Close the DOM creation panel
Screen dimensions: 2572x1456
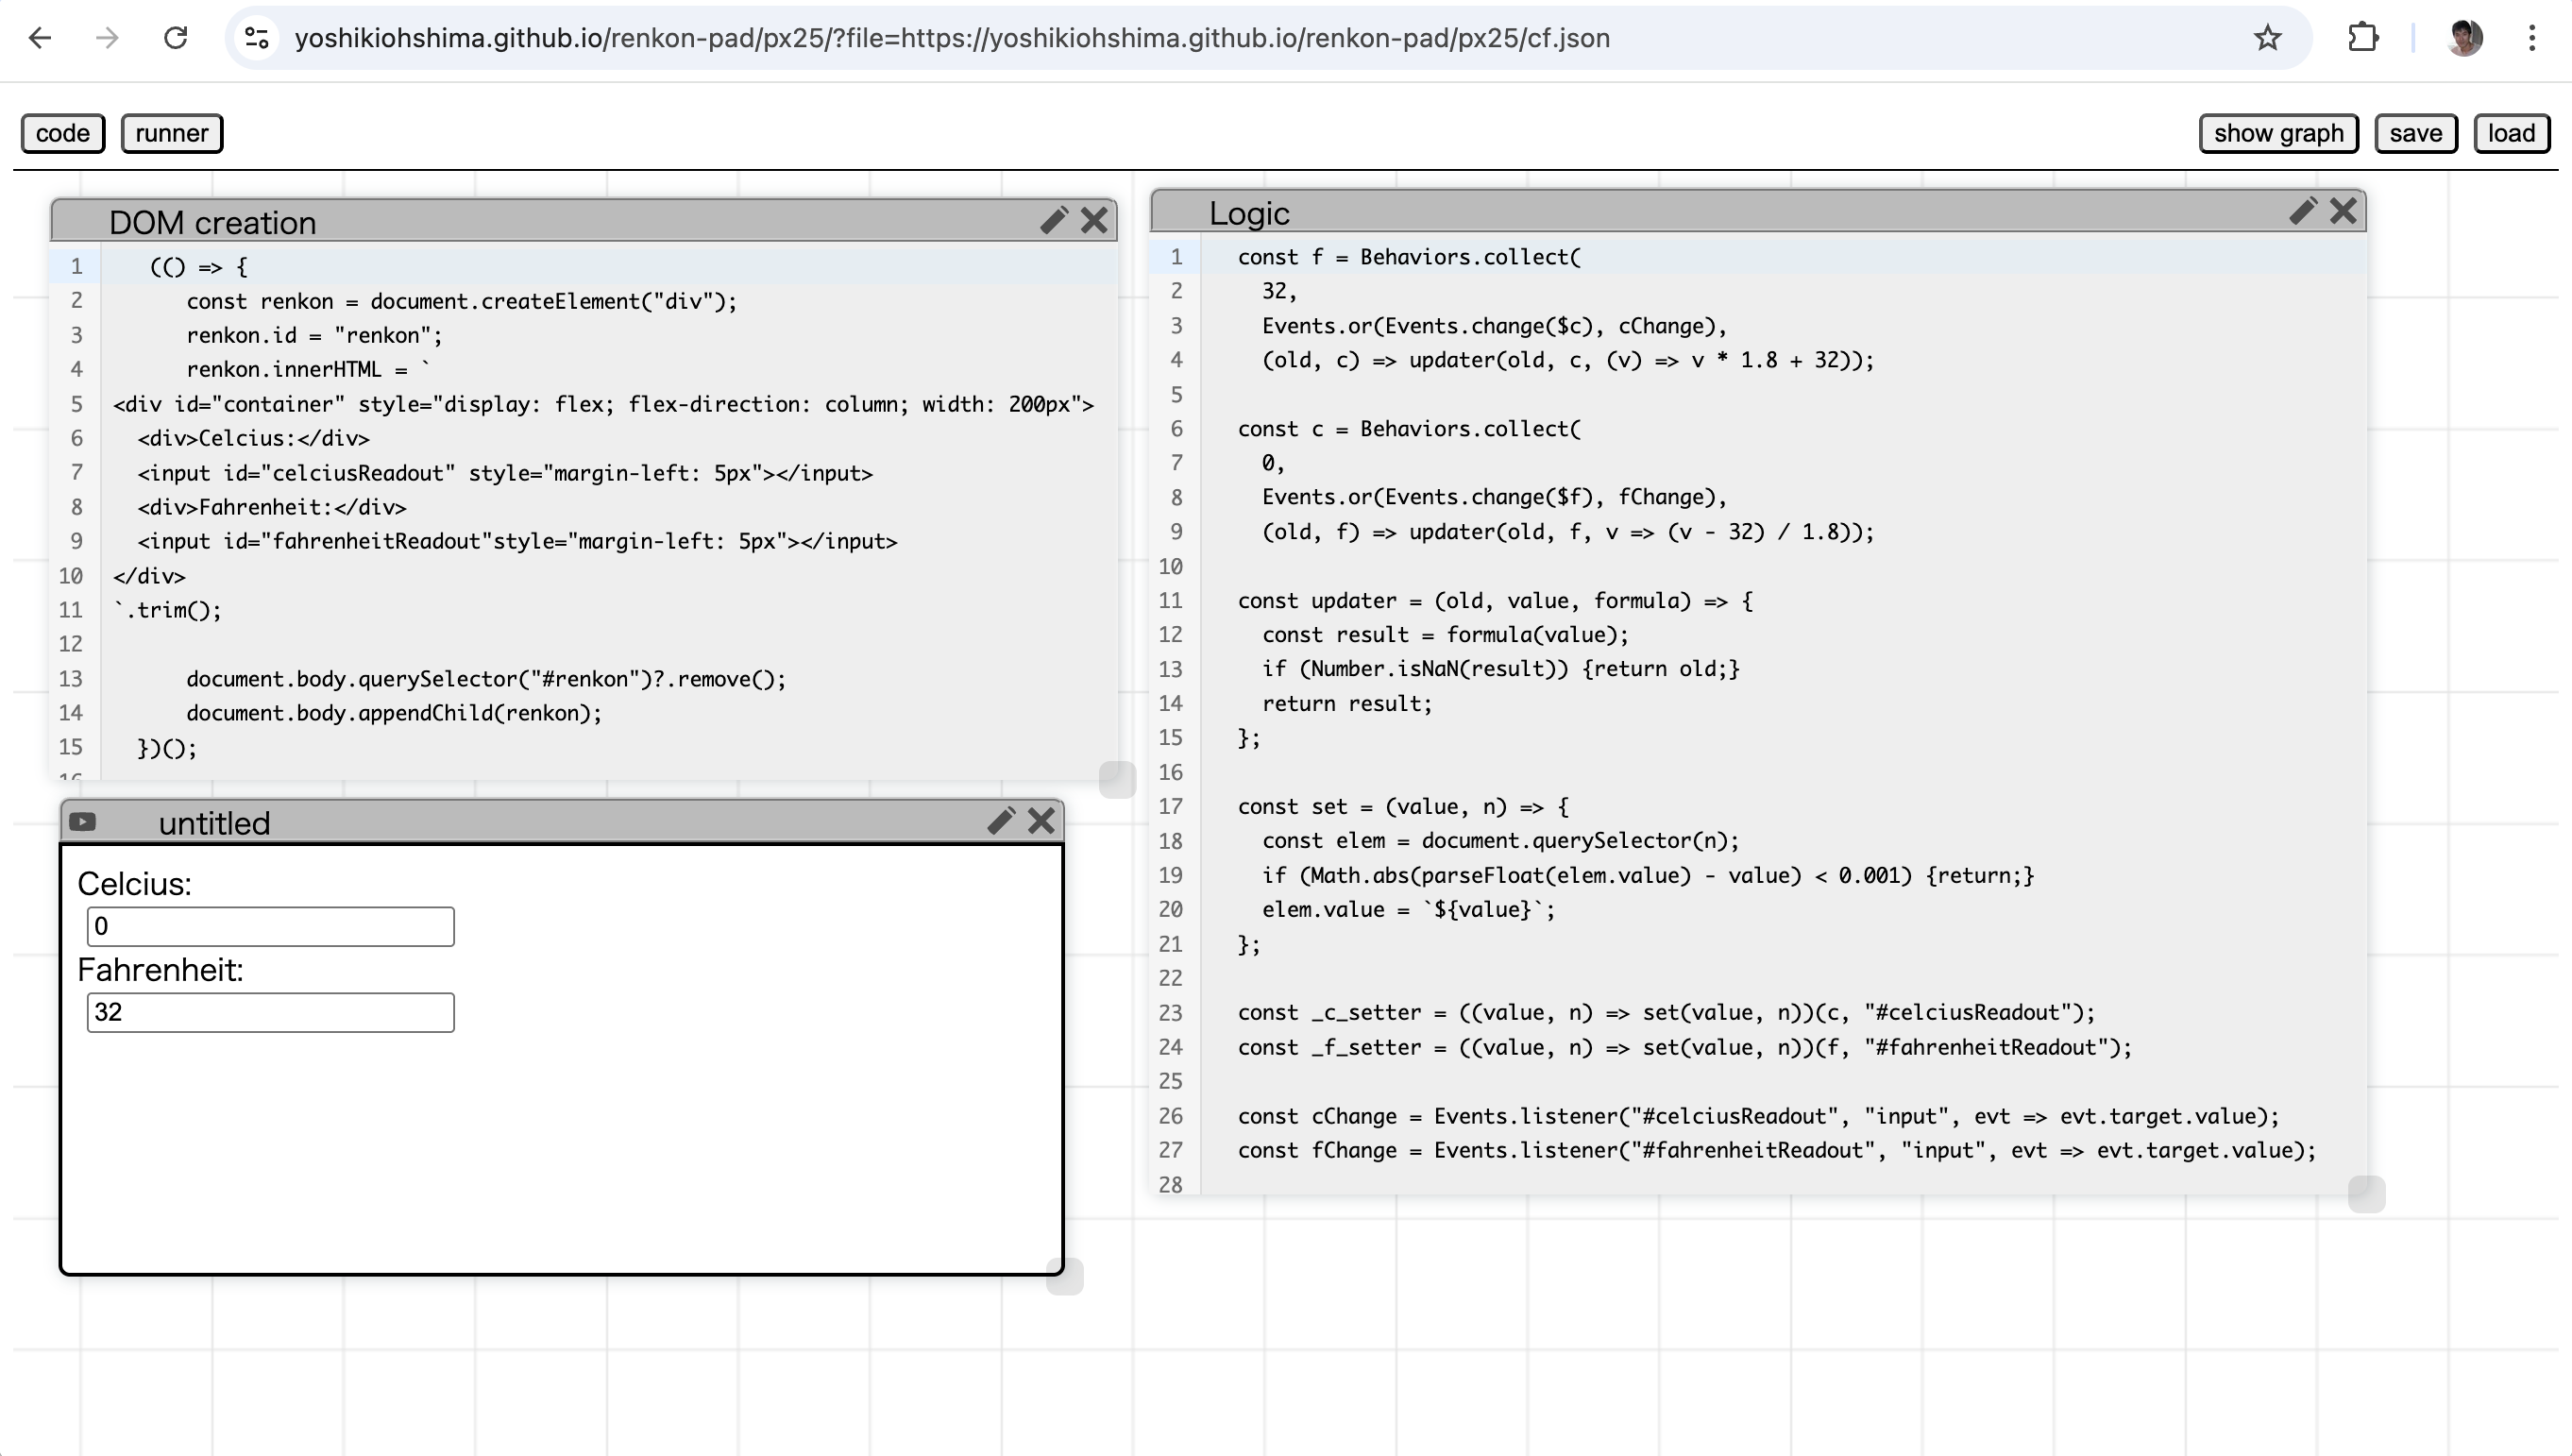pyautogui.click(x=1094, y=220)
